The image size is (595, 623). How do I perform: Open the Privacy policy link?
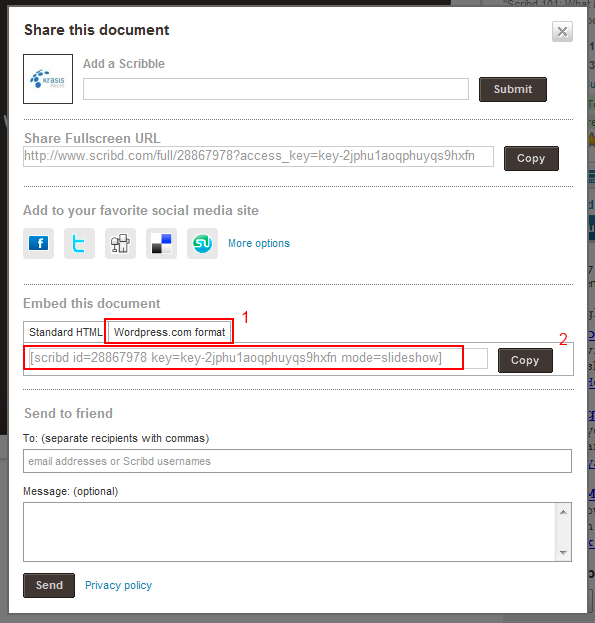(118, 585)
